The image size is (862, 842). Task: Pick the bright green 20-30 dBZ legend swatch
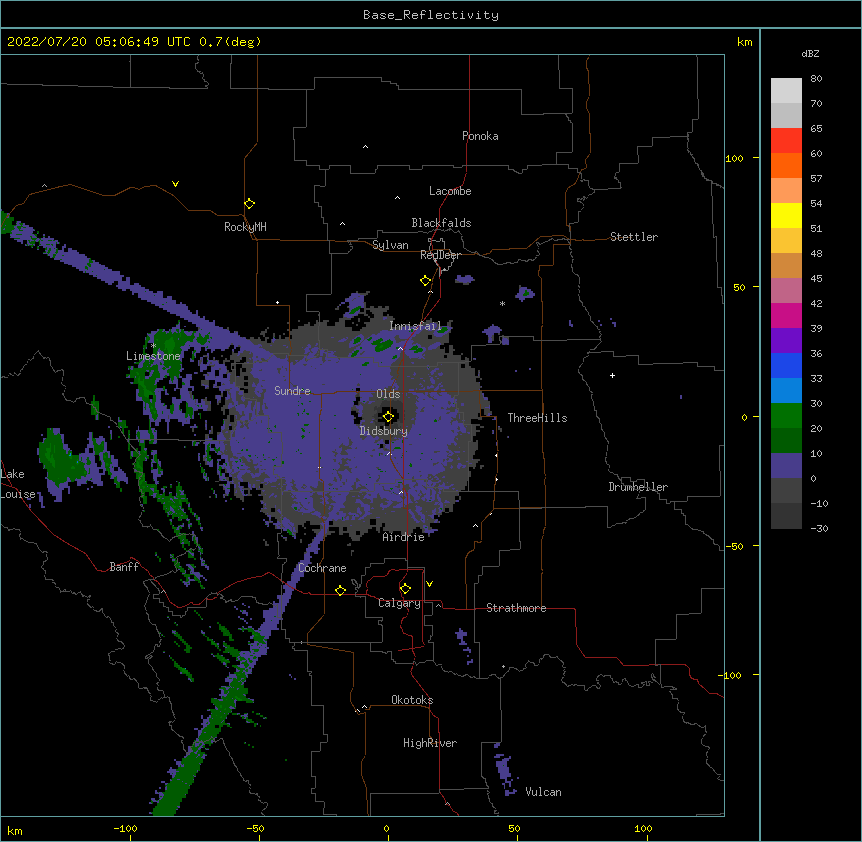[x=786, y=416]
